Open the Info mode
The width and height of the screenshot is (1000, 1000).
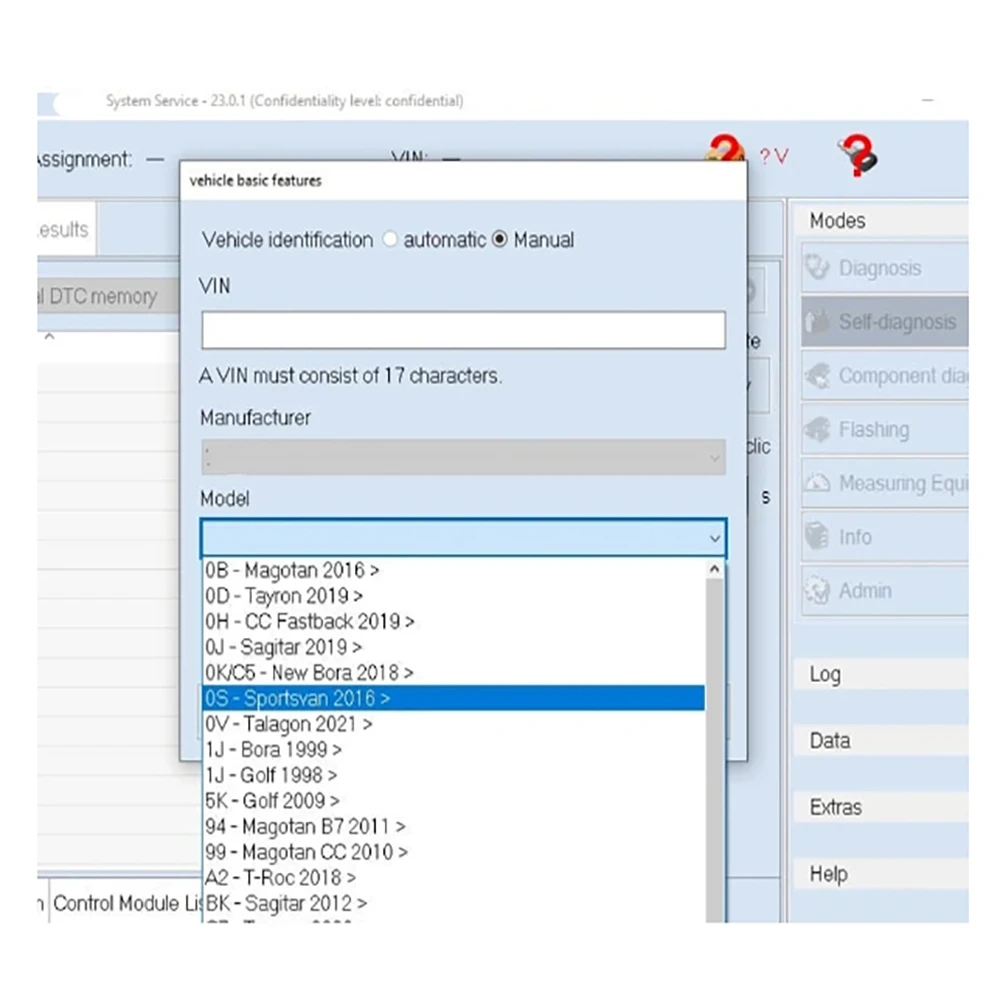[x=885, y=537]
